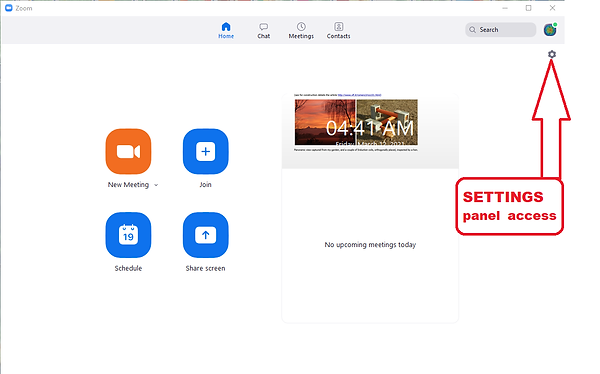Maximize the Zoom window

[528, 8]
